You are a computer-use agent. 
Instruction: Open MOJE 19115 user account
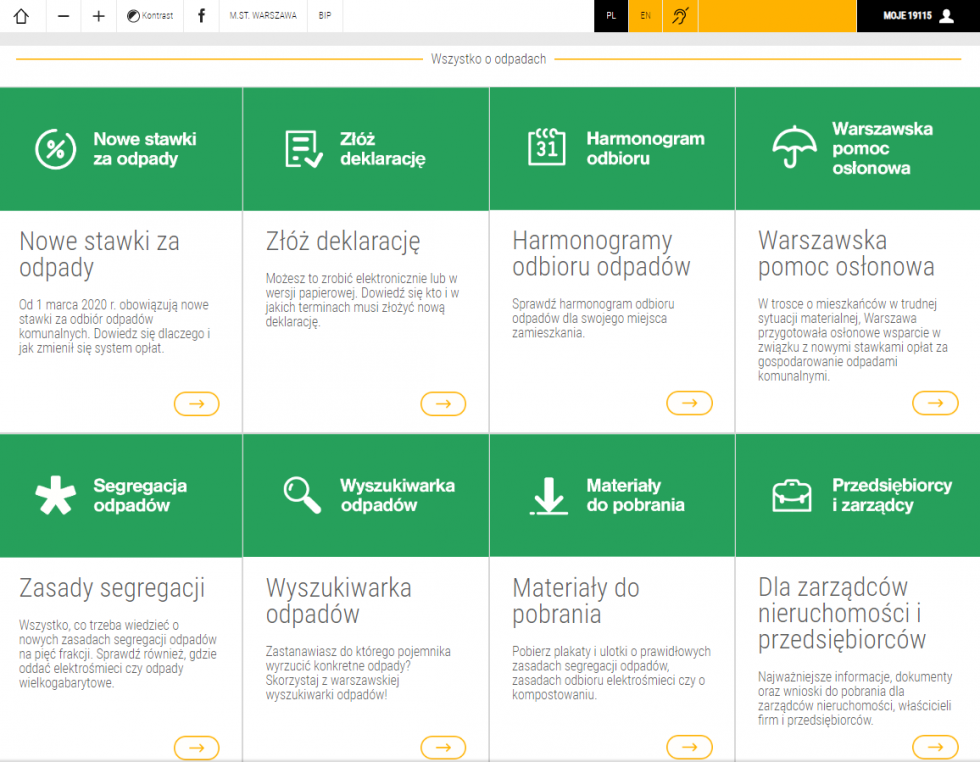coord(918,16)
